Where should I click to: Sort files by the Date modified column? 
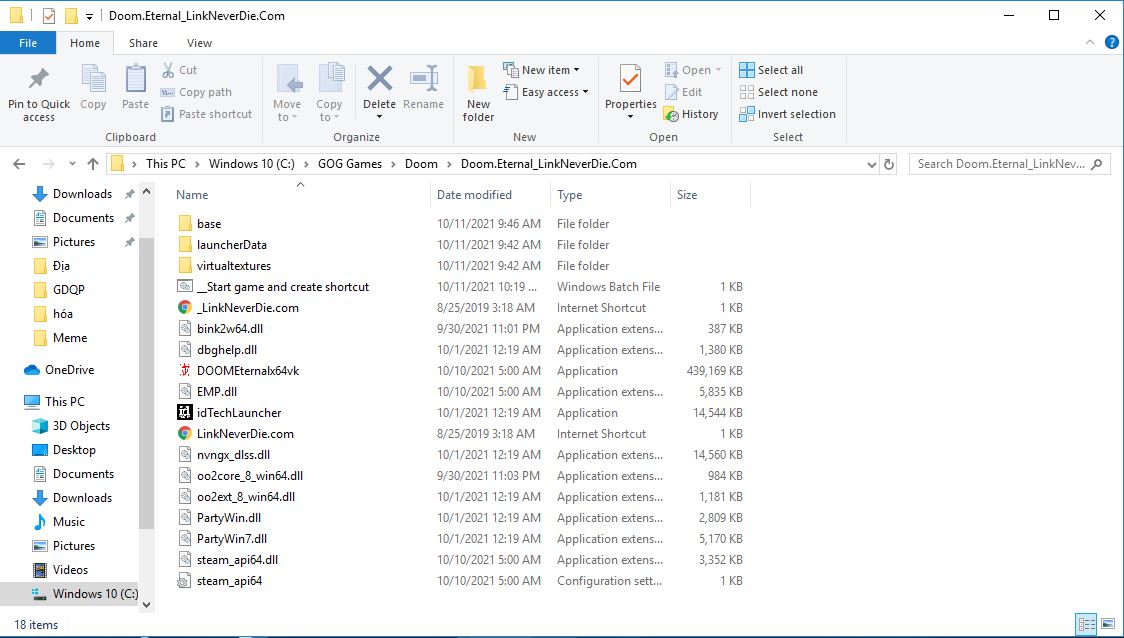(474, 195)
